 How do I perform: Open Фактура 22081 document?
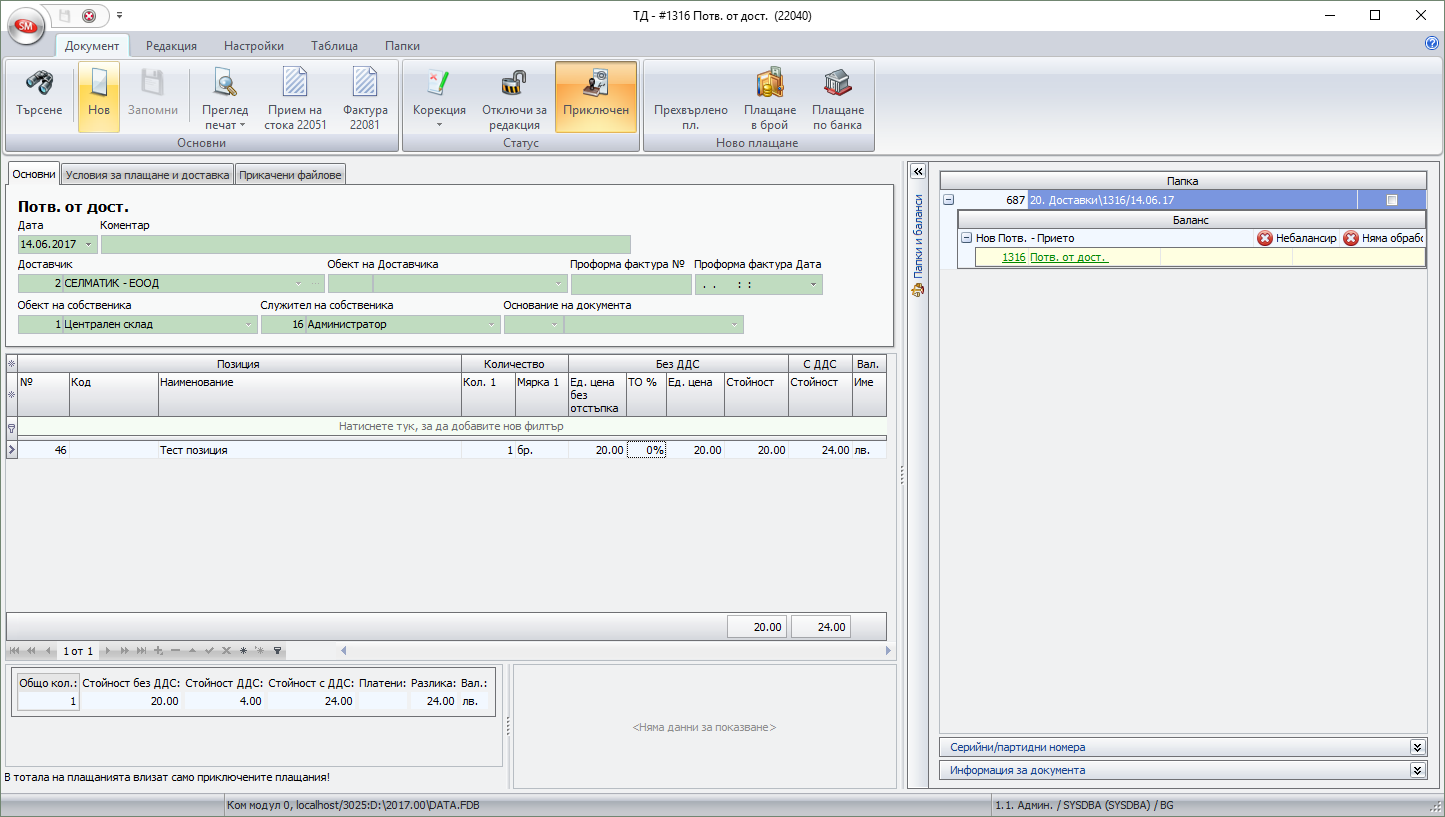[365, 97]
